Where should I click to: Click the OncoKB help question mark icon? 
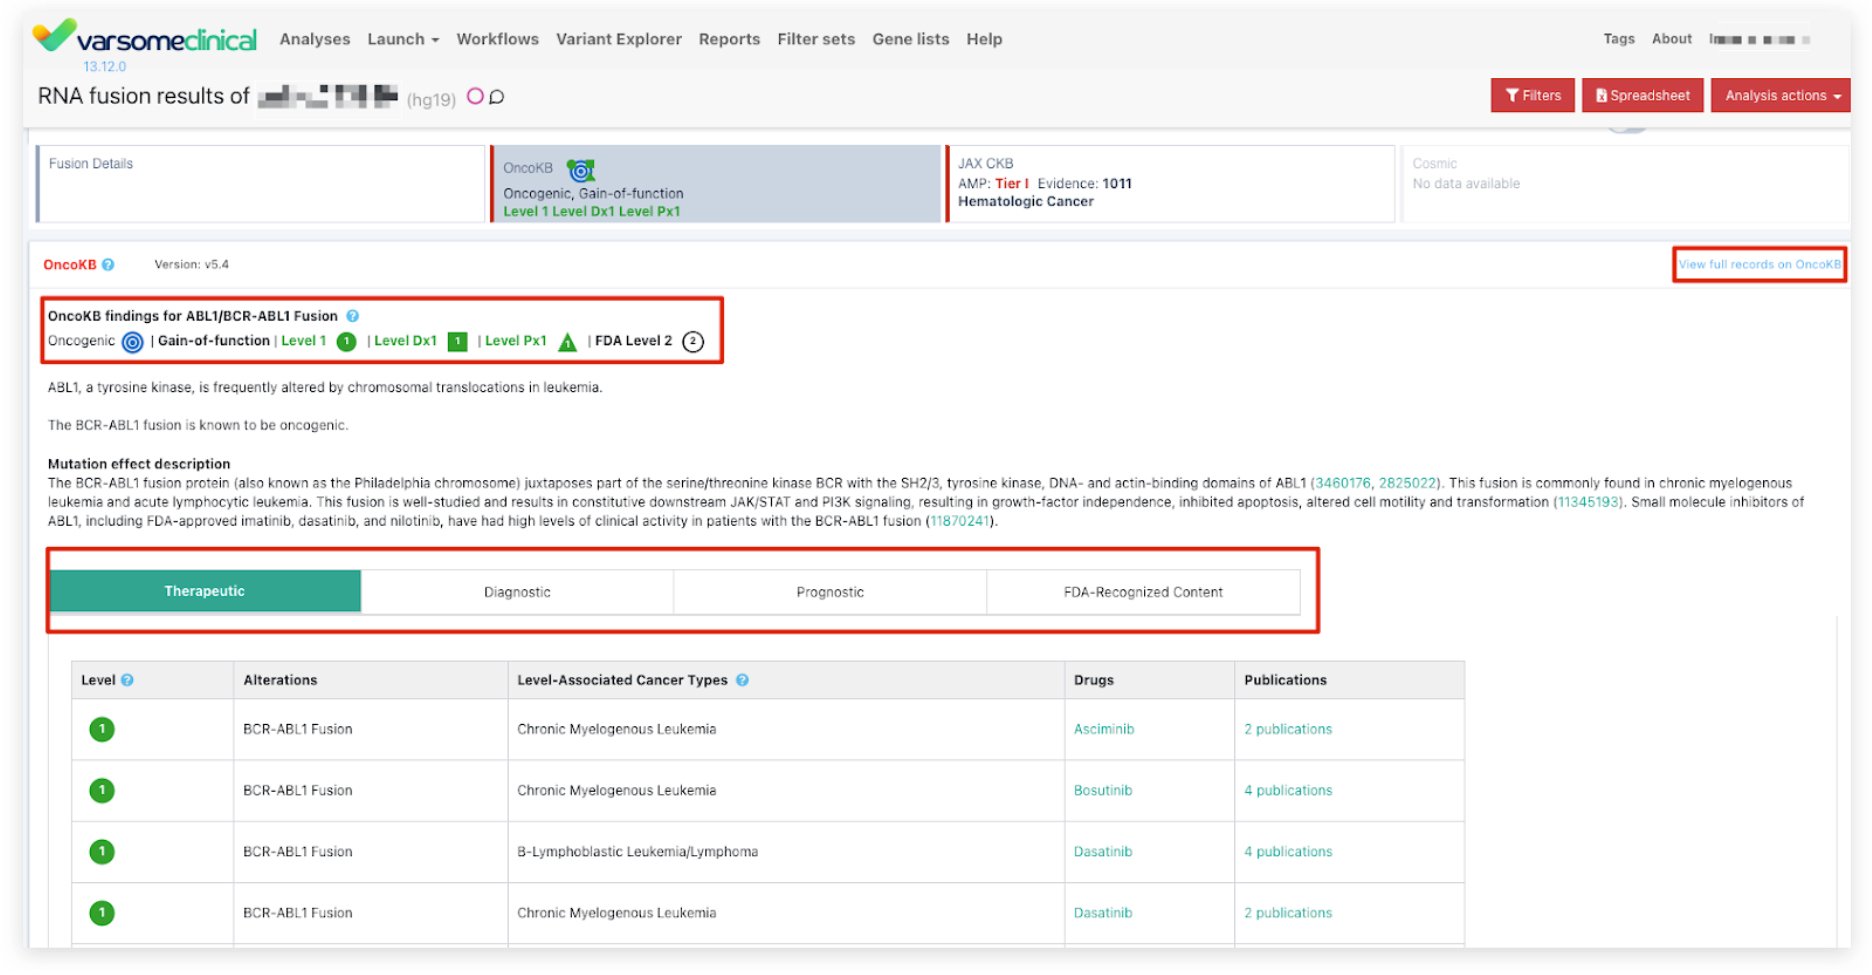click(x=108, y=265)
